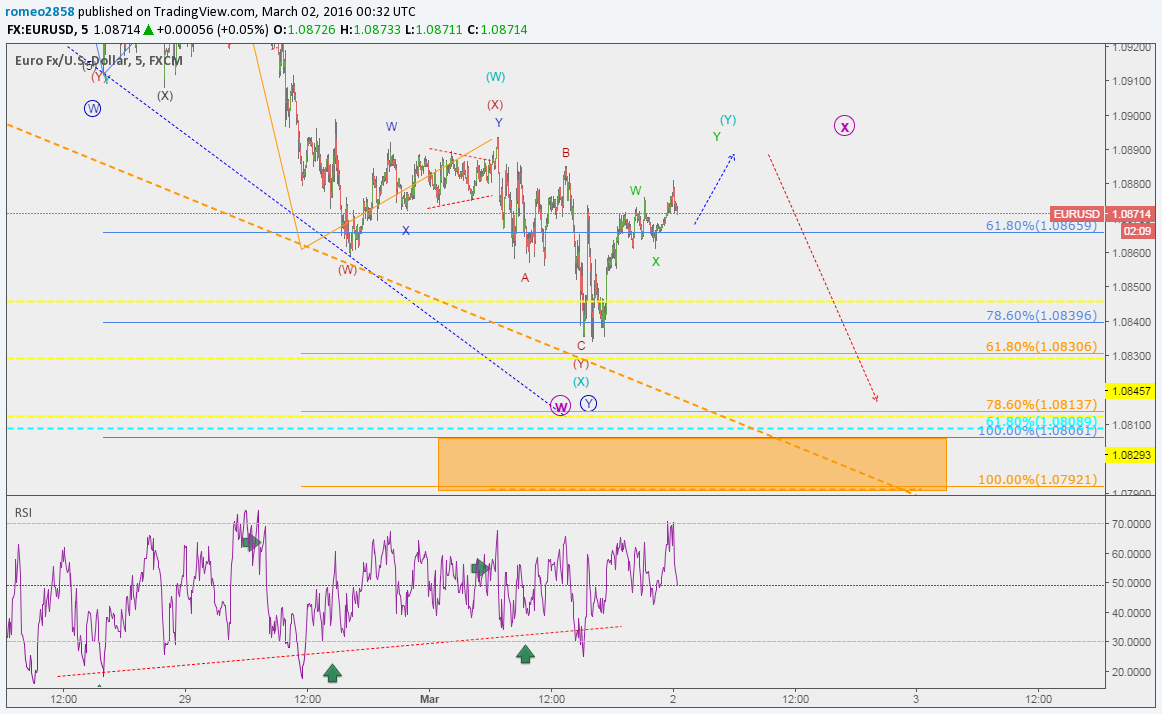Select the red A wave label

click(x=525, y=277)
